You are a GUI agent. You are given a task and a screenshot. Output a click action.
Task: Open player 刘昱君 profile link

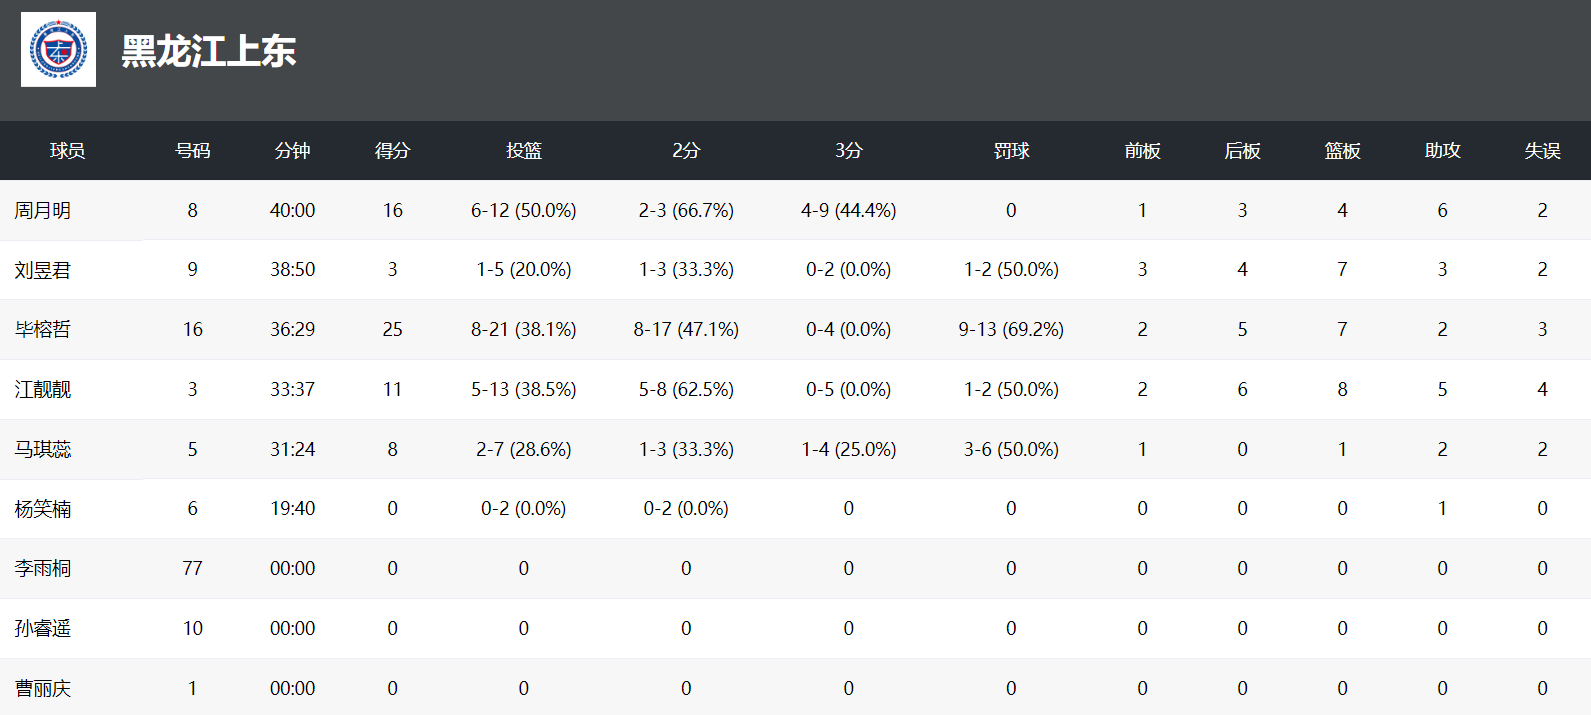click(43, 270)
